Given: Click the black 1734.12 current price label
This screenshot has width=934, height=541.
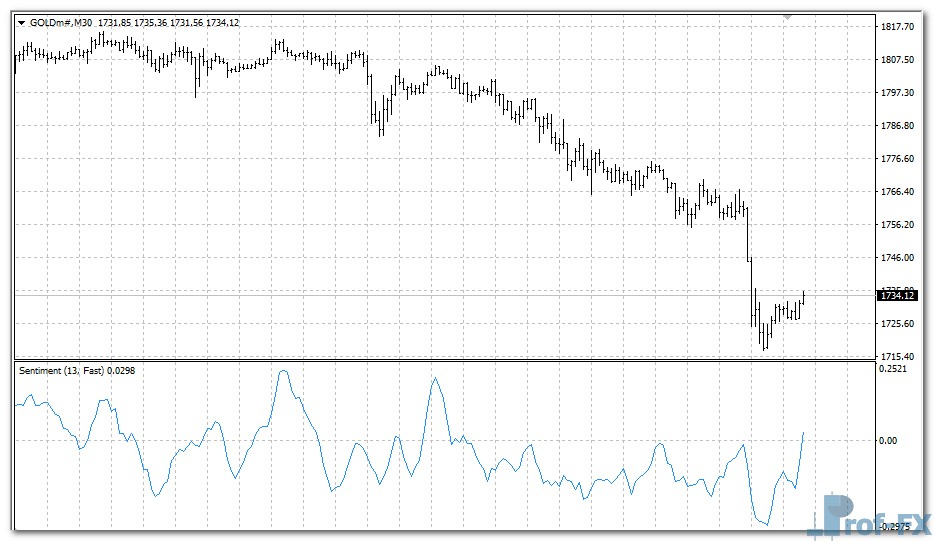Looking at the screenshot, I should pos(896,295).
